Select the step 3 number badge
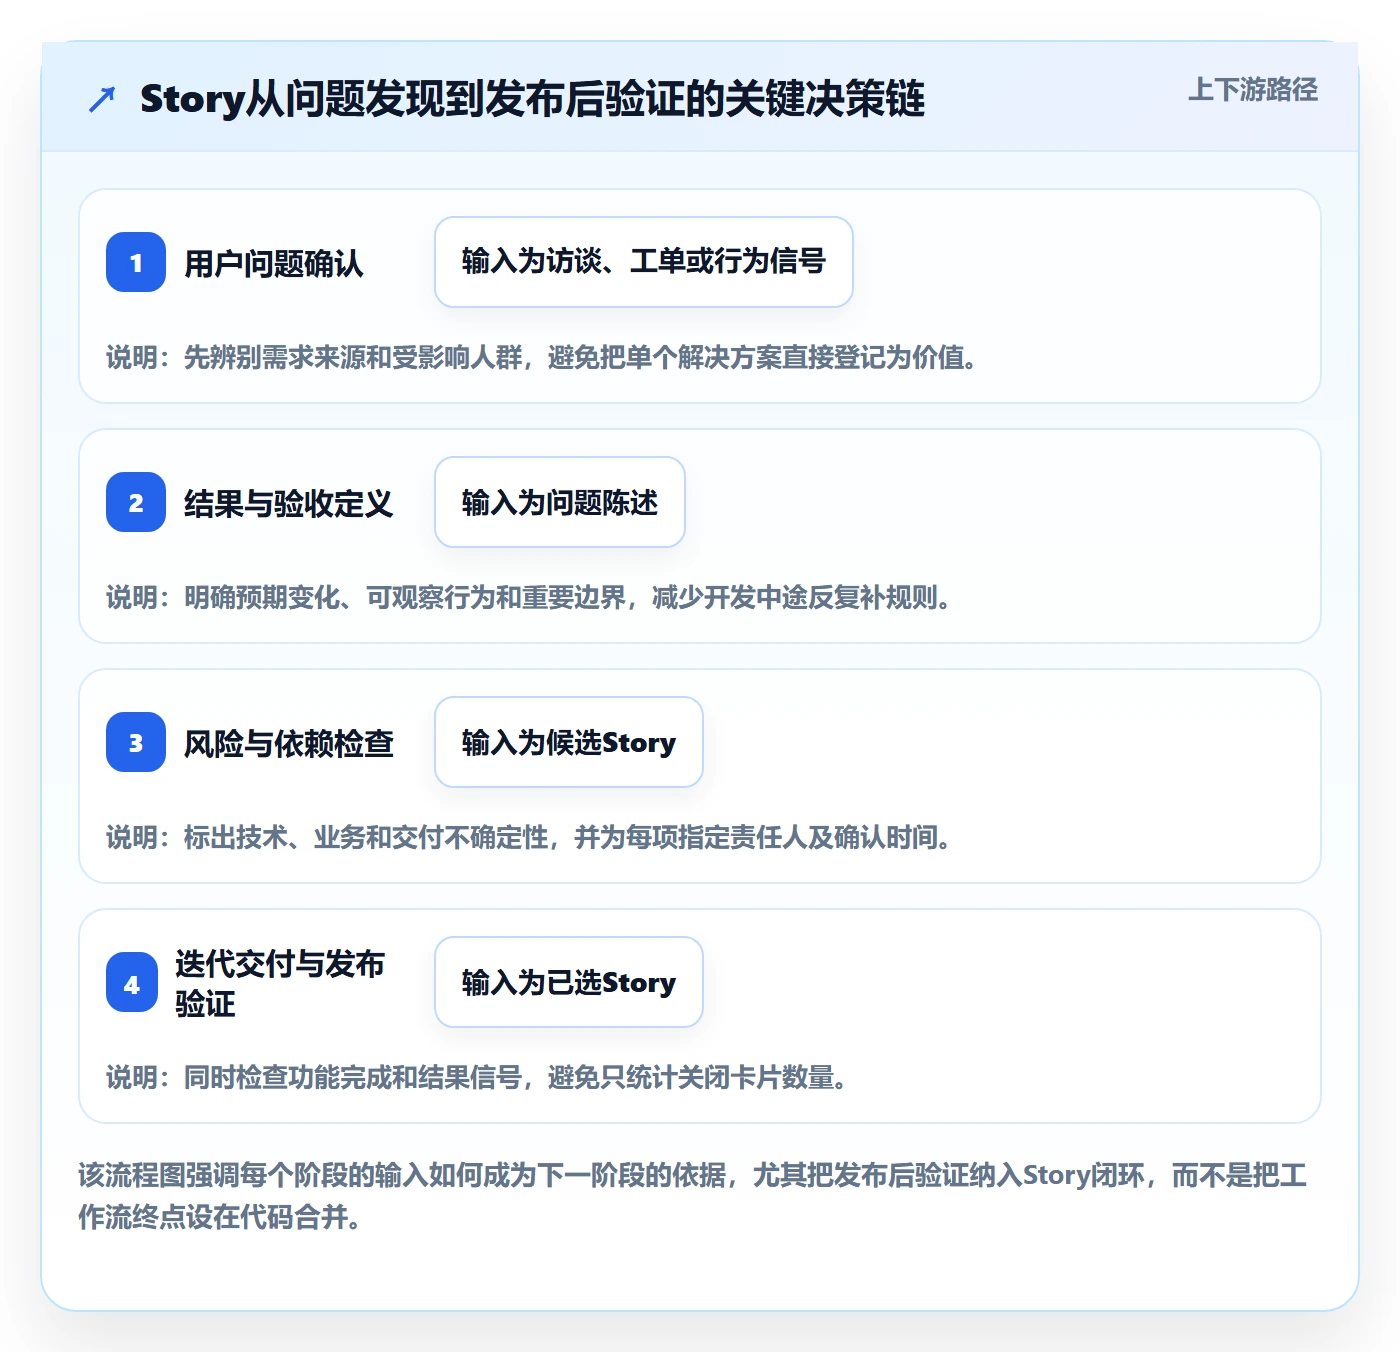 point(136,742)
